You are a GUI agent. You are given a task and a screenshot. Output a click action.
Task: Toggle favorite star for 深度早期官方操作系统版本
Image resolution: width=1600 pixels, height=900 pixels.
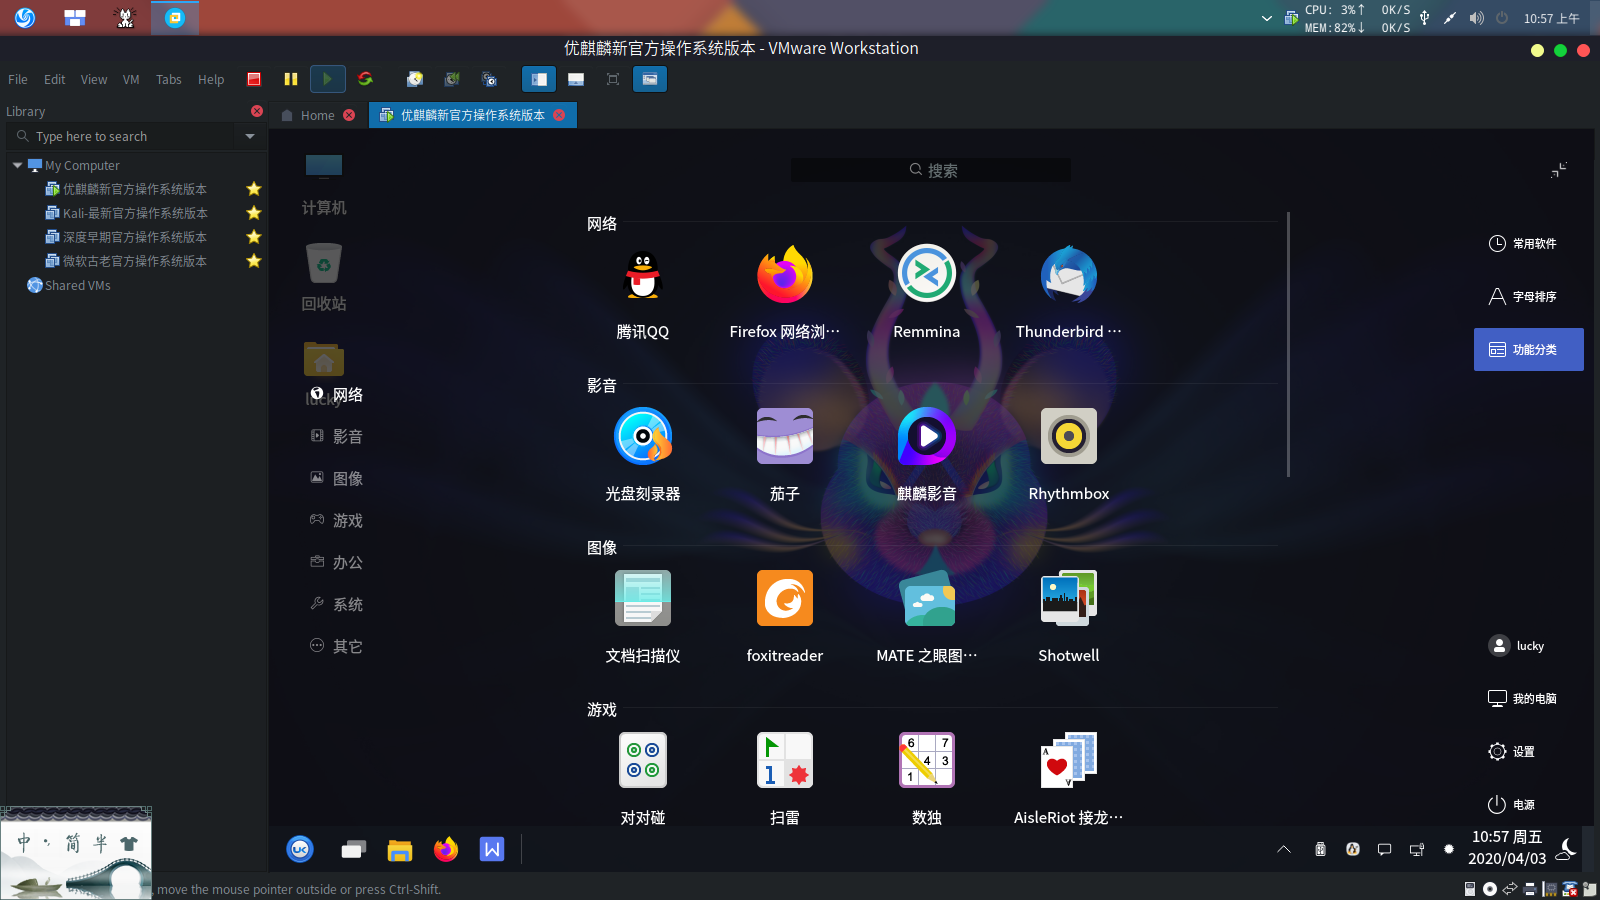click(254, 237)
